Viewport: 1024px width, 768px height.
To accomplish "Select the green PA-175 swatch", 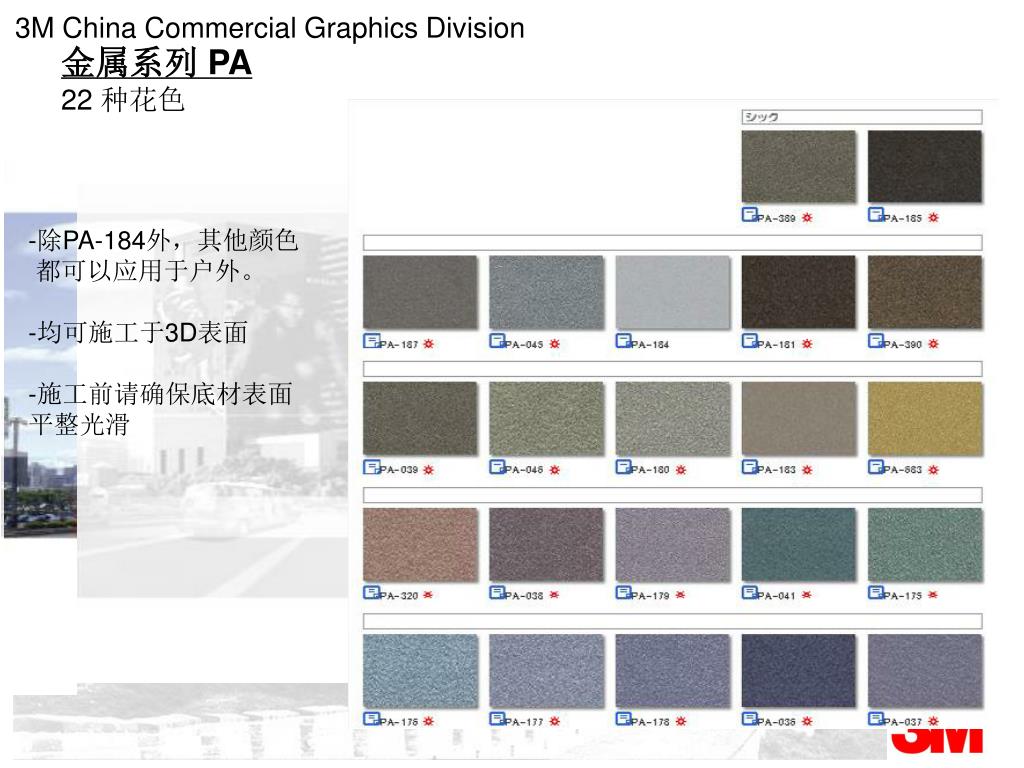I will (925, 545).
